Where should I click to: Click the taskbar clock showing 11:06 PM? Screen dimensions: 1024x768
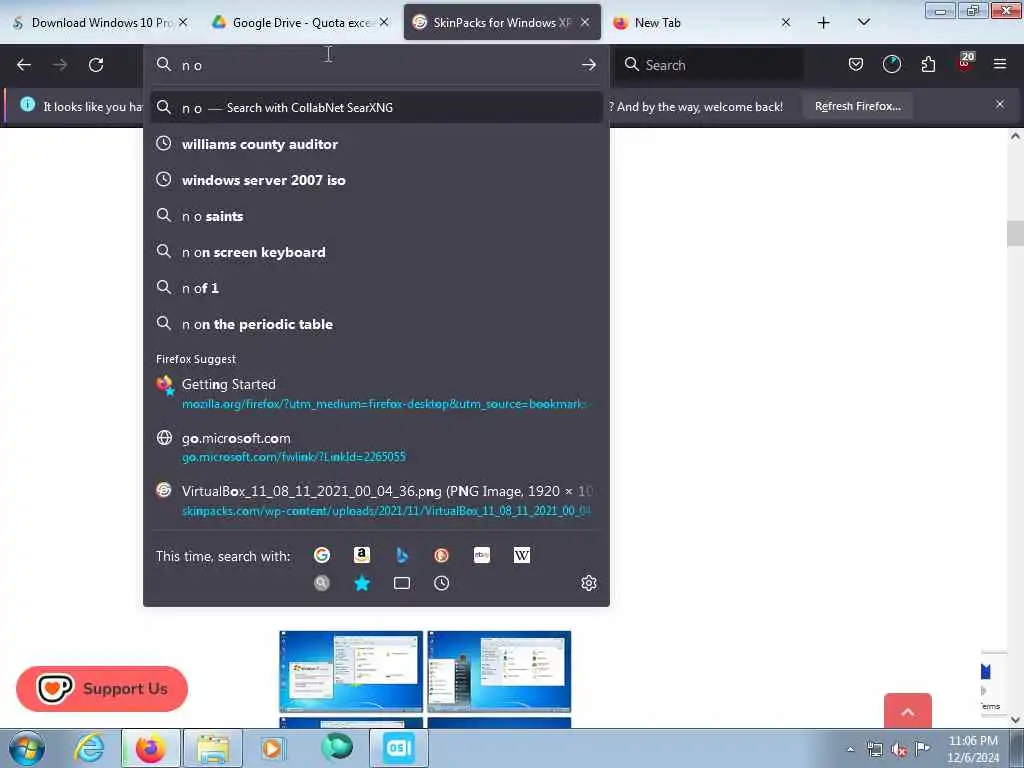point(973,749)
